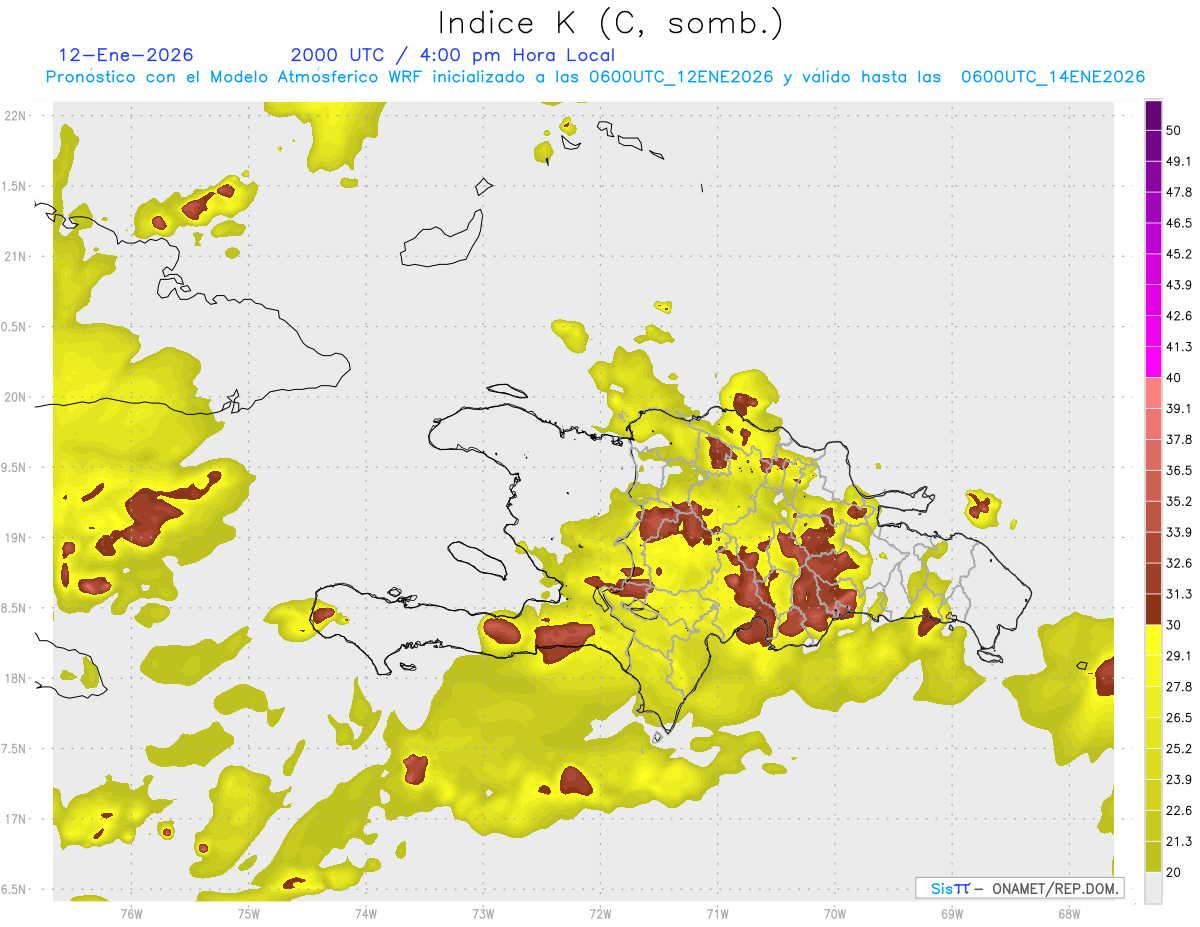The height and width of the screenshot is (927, 1200).
Task: Click the colorbar value "31.3"
Action: (x=1179, y=594)
